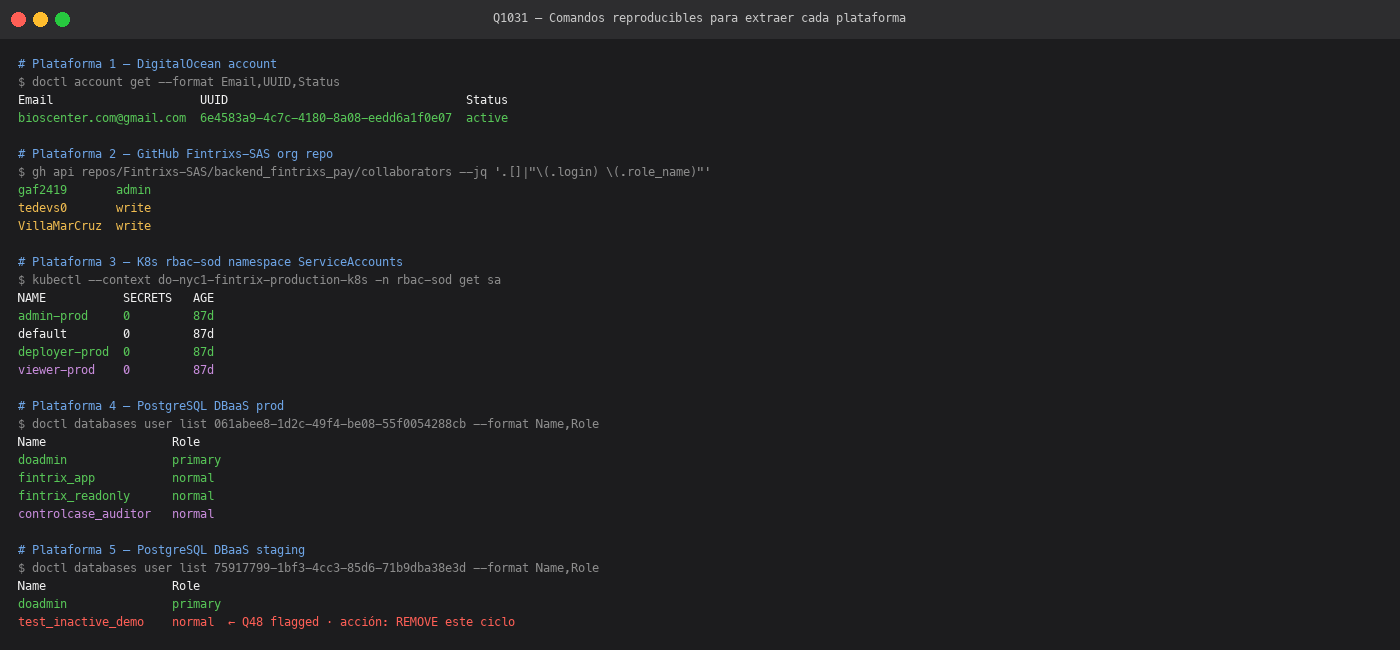The image size is (1400, 650).
Task: Click the viewer-prod service account
Action: point(56,370)
